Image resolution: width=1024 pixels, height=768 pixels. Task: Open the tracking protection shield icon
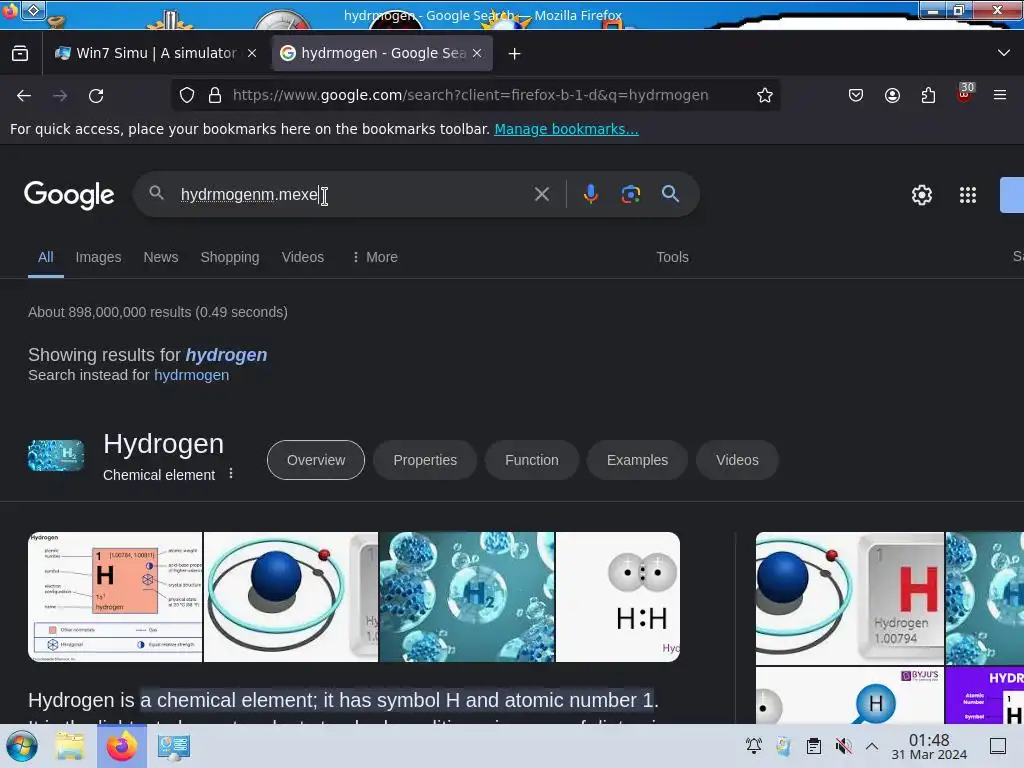[187, 95]
